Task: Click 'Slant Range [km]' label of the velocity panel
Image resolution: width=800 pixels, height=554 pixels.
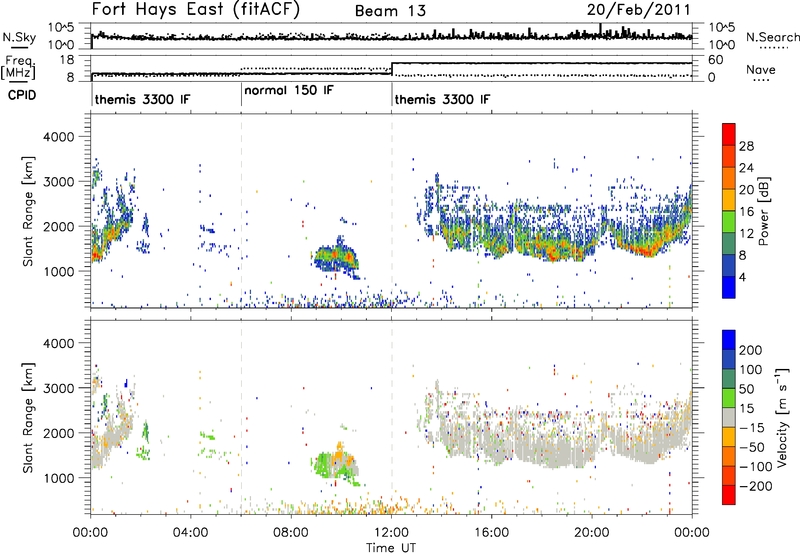Action: coord(29,417)
